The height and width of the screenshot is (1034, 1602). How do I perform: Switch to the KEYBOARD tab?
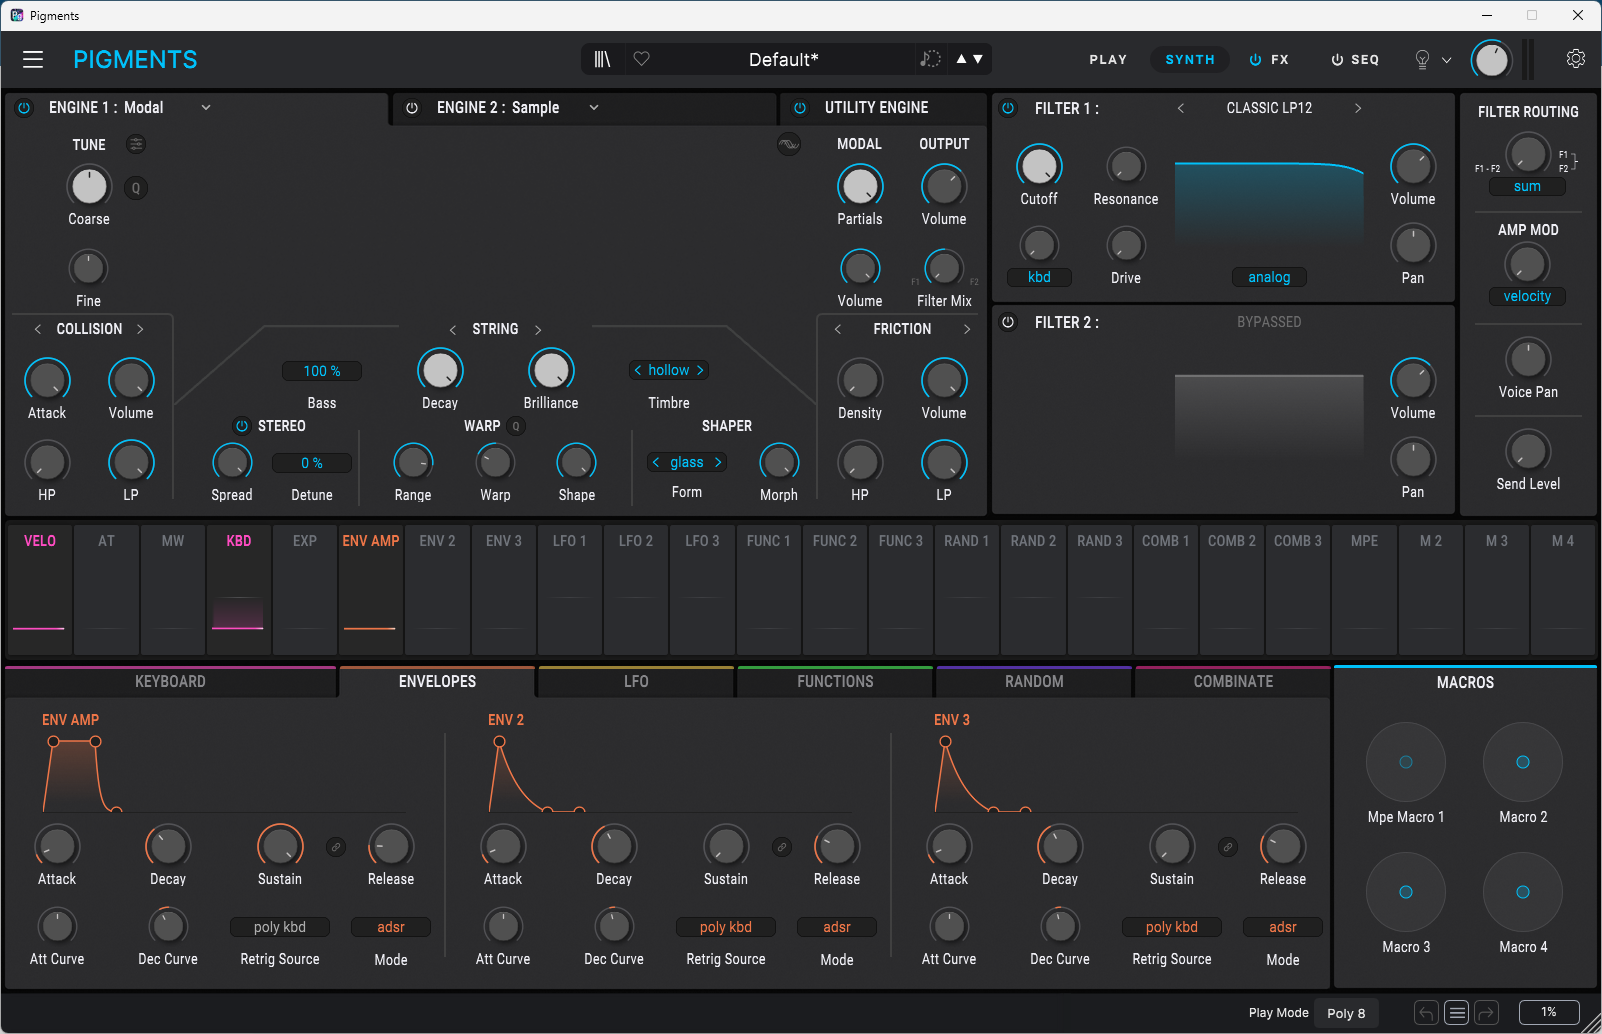tap(170, 682)
